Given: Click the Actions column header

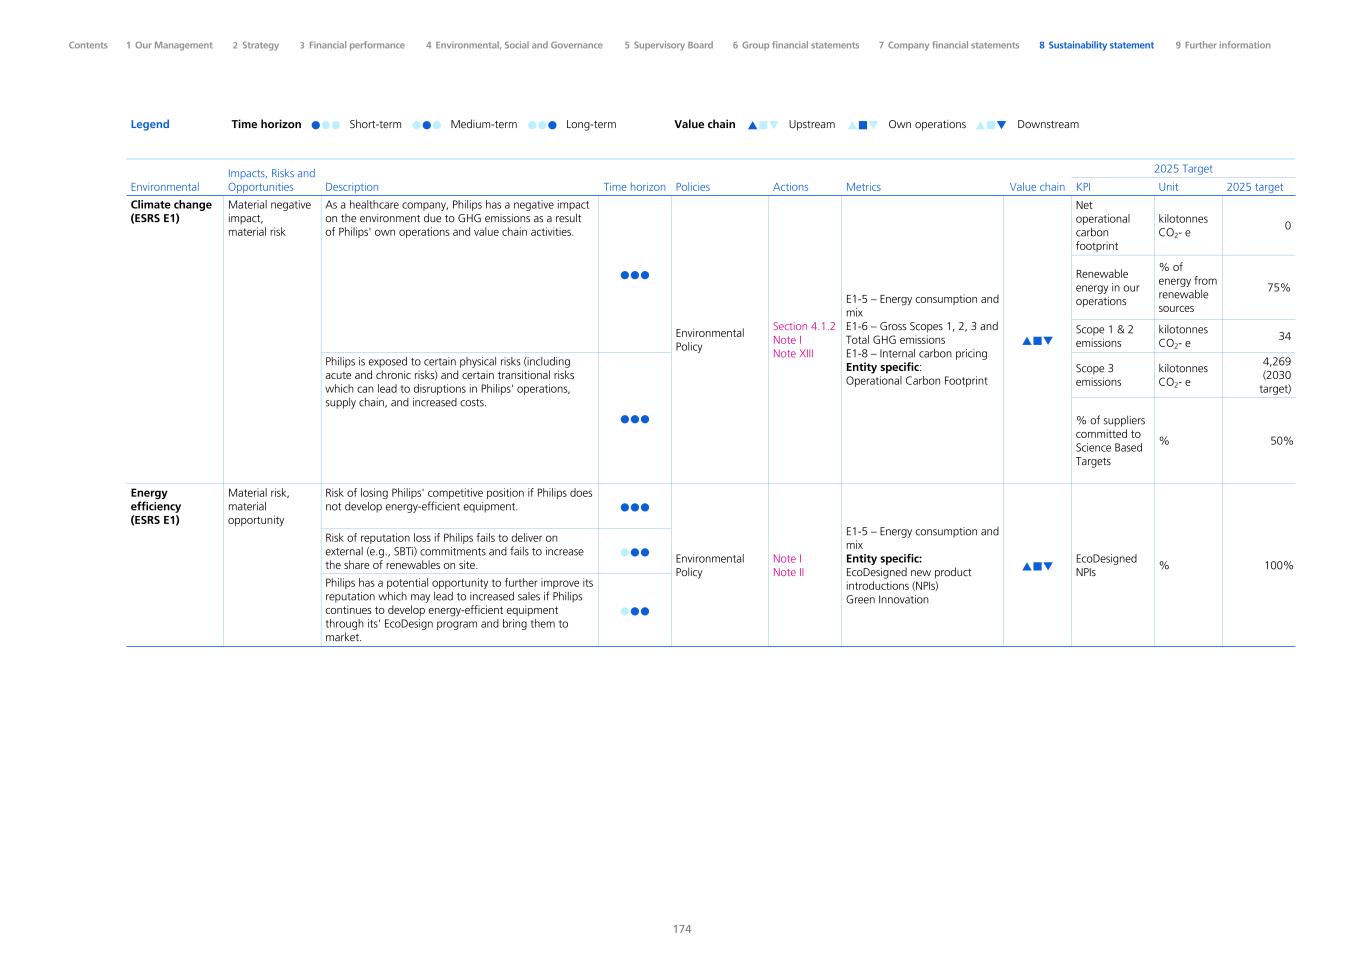Looking at the screenshot, I should tap(791, 187).
